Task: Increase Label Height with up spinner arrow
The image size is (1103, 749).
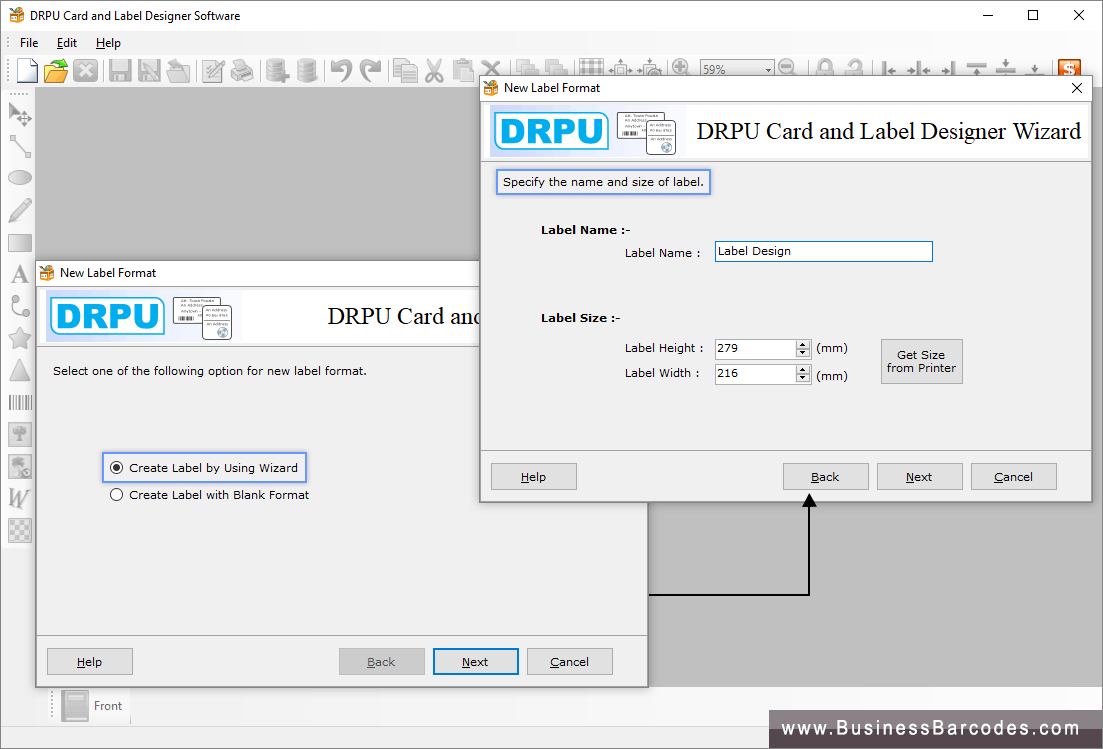Action: [x=803, y=345]
